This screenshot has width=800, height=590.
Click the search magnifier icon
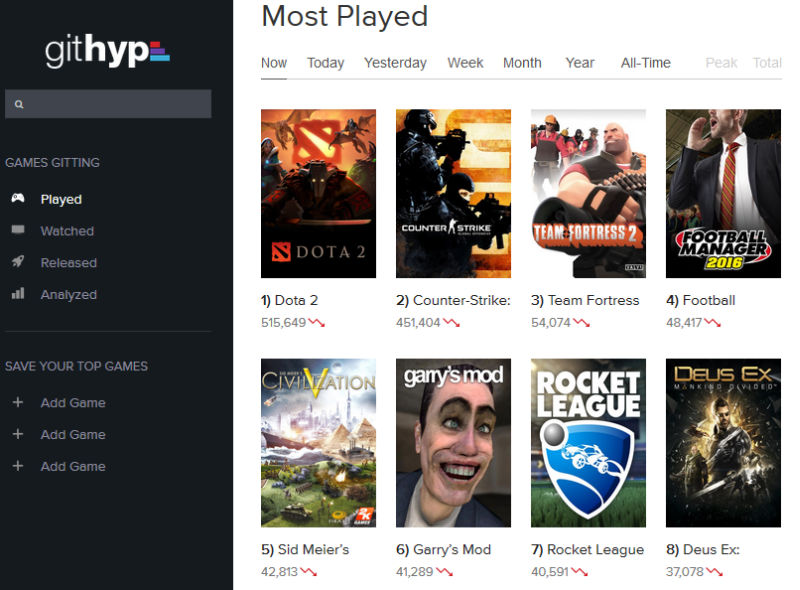(19, 104)
